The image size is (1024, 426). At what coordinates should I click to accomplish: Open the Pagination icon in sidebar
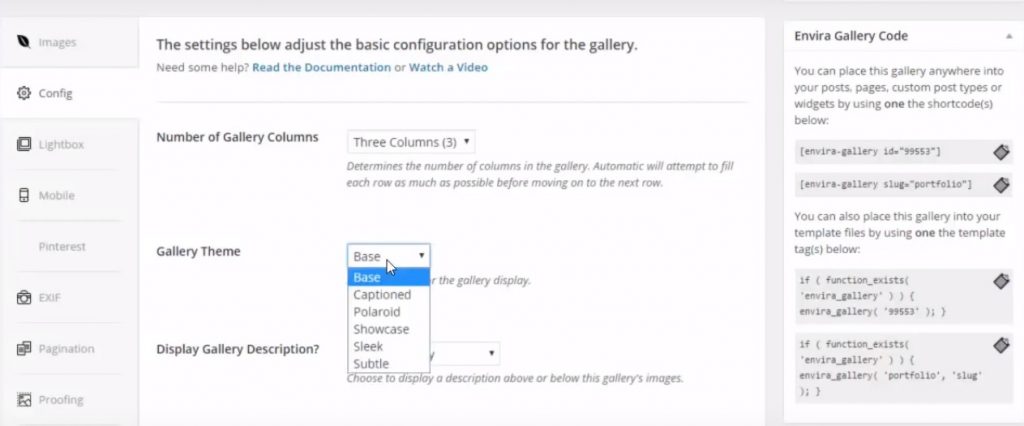click(24, 348)
